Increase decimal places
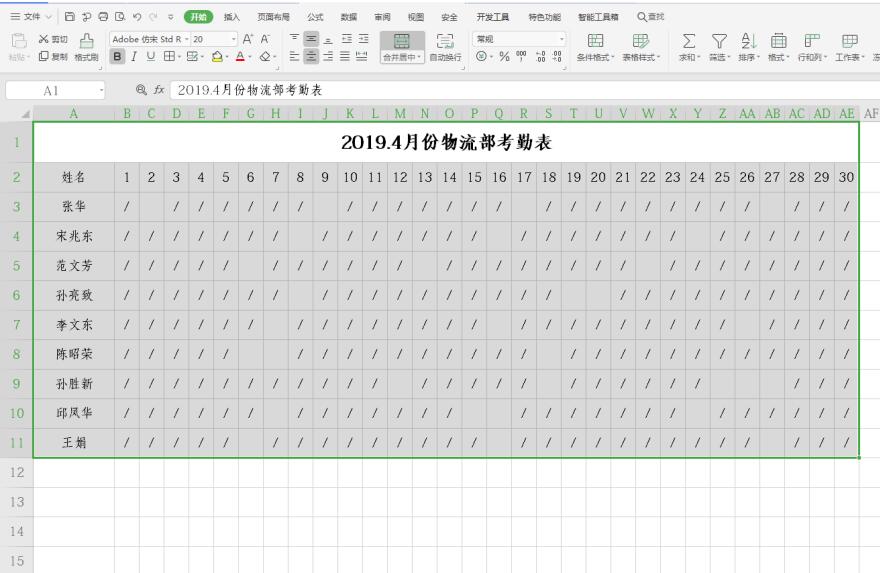Viewport: 880px width, 573px height. tap(540, 56)
